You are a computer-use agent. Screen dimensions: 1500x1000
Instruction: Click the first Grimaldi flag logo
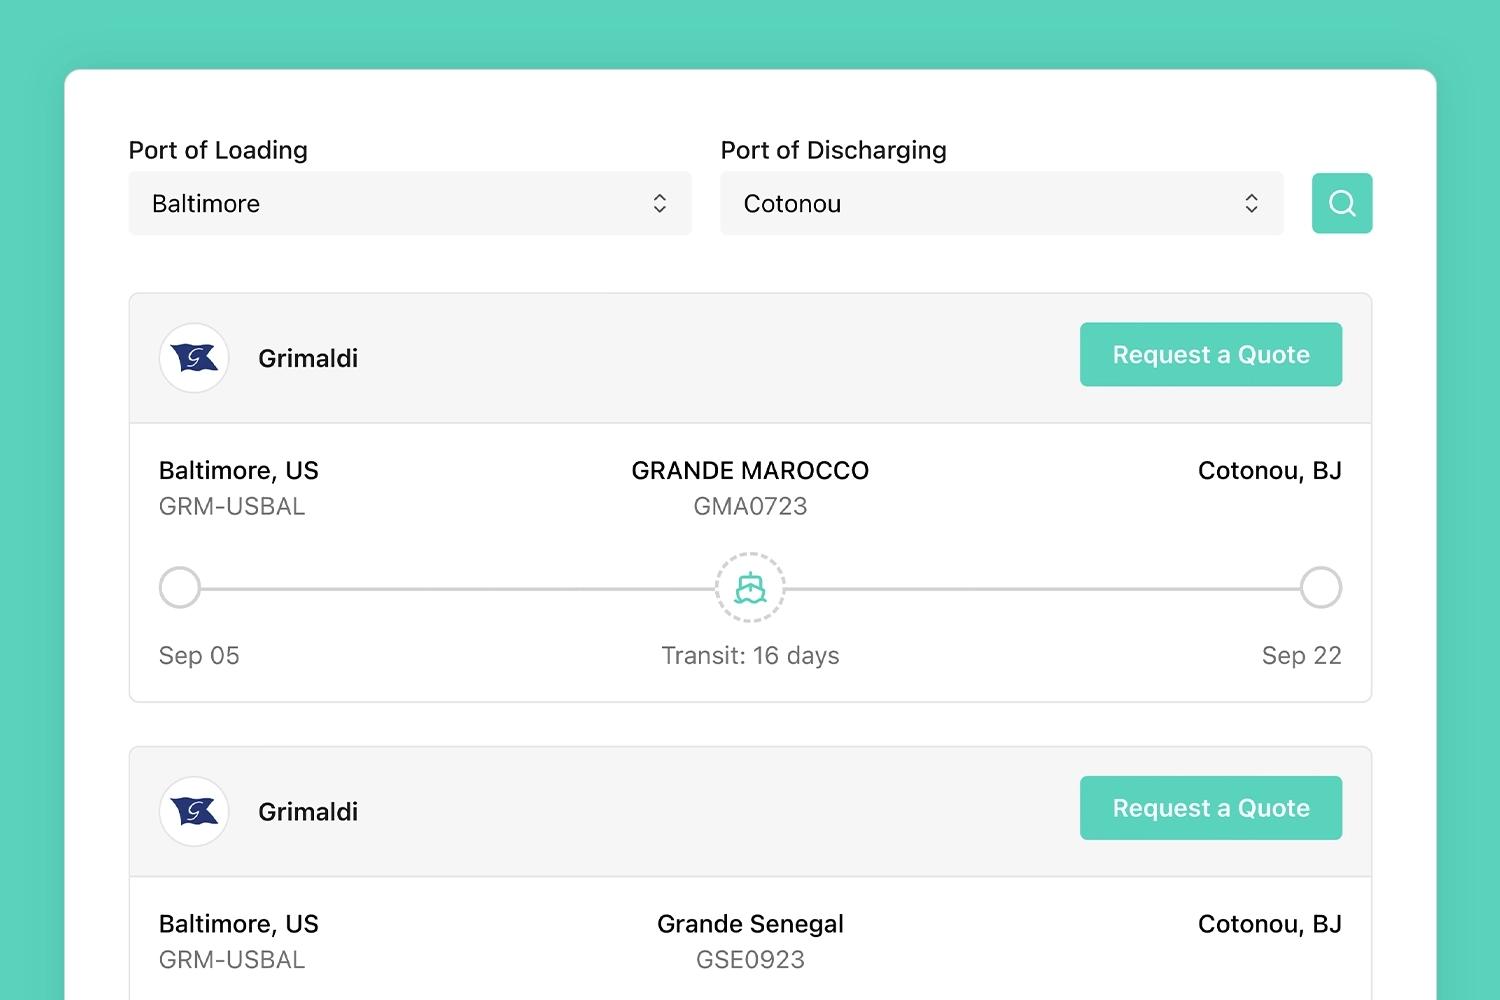[x=194, y=358]
